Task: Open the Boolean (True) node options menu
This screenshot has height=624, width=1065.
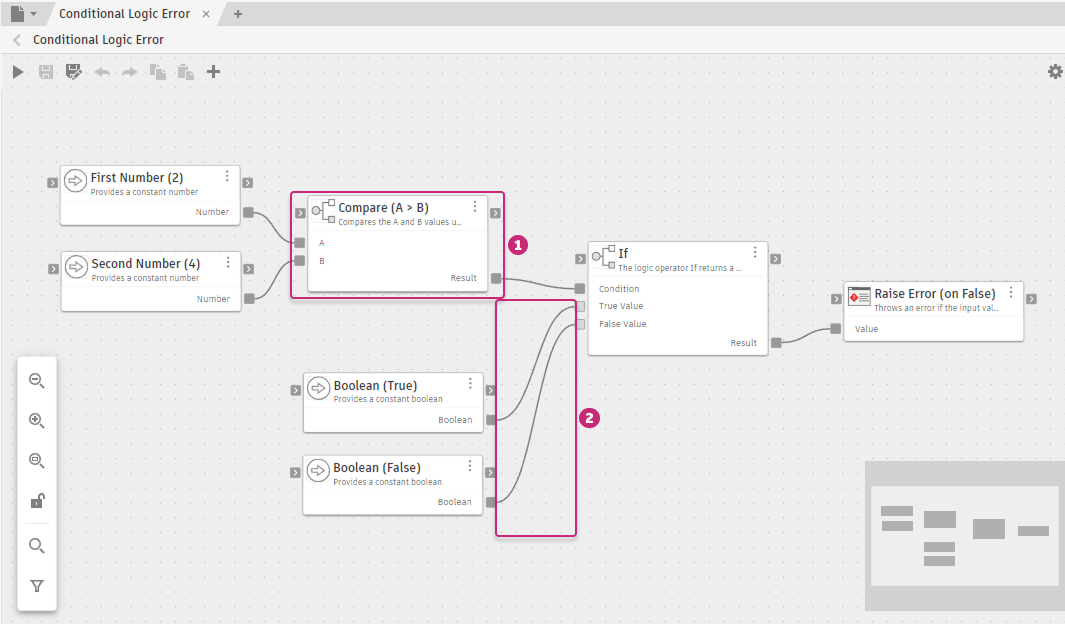Action: [470, 384]
